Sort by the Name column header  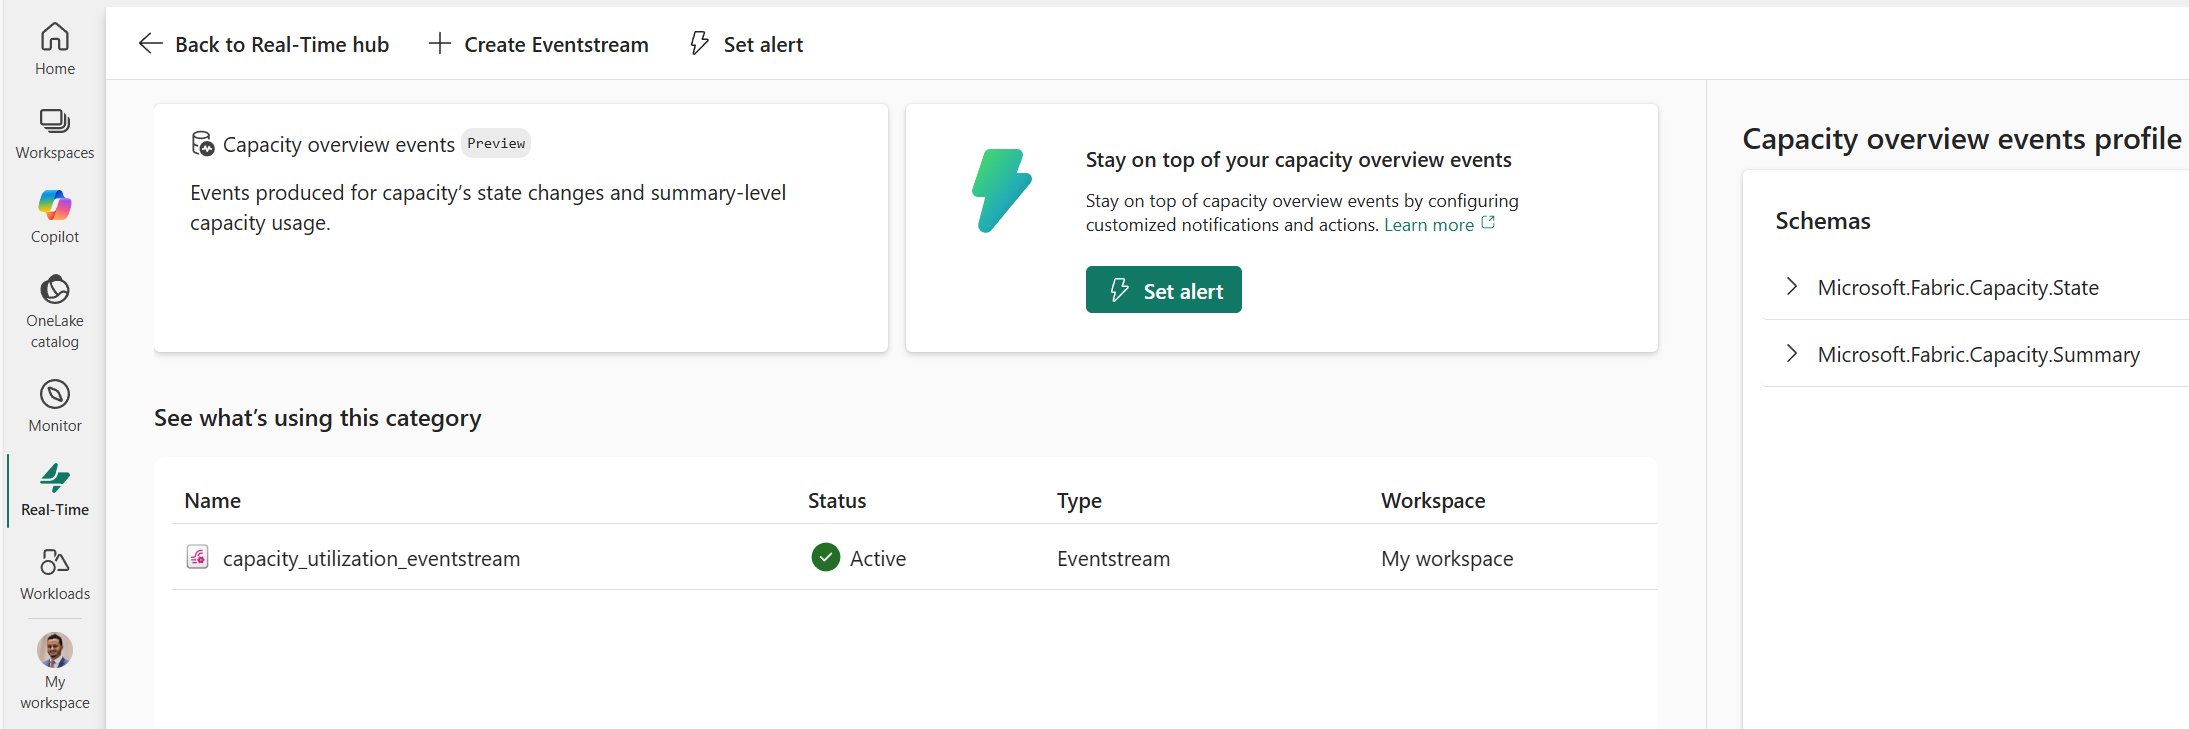click(212, 500)
